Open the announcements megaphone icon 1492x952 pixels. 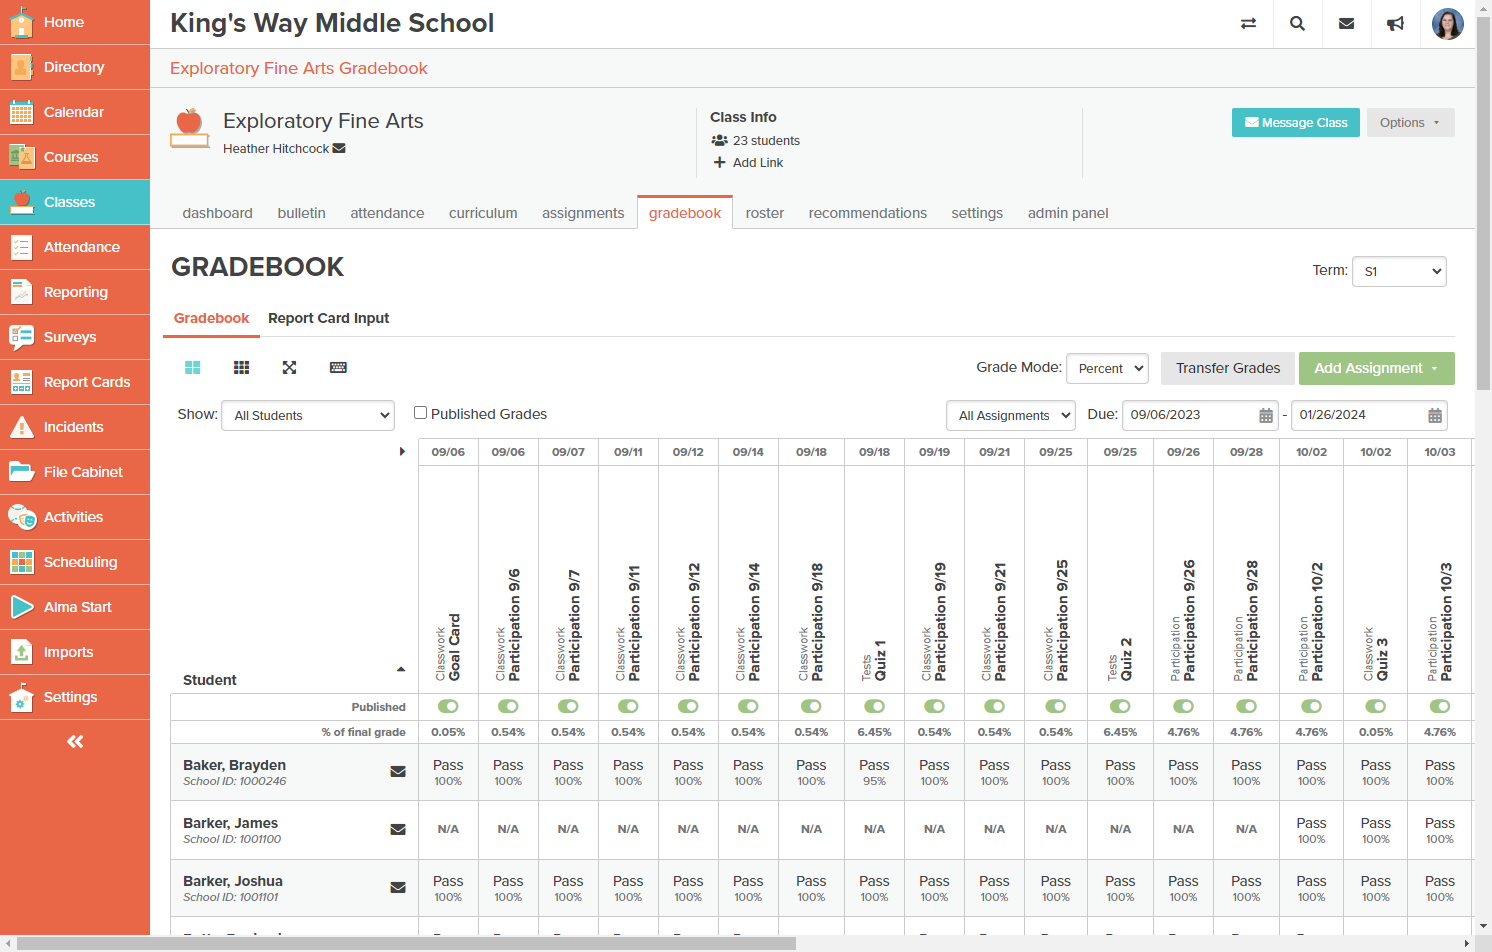click(1395, 23)
